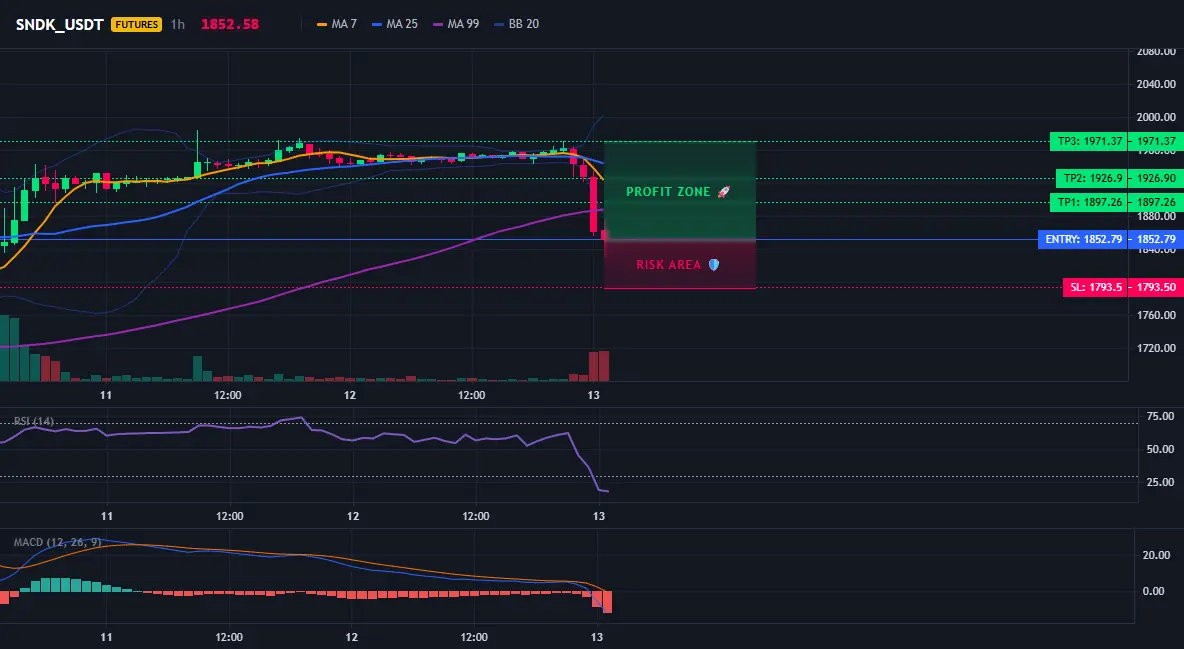The height and width of the screenshot is (649, 1184).
Task: Click RSI axis value 75.00
Action: 1160,416
